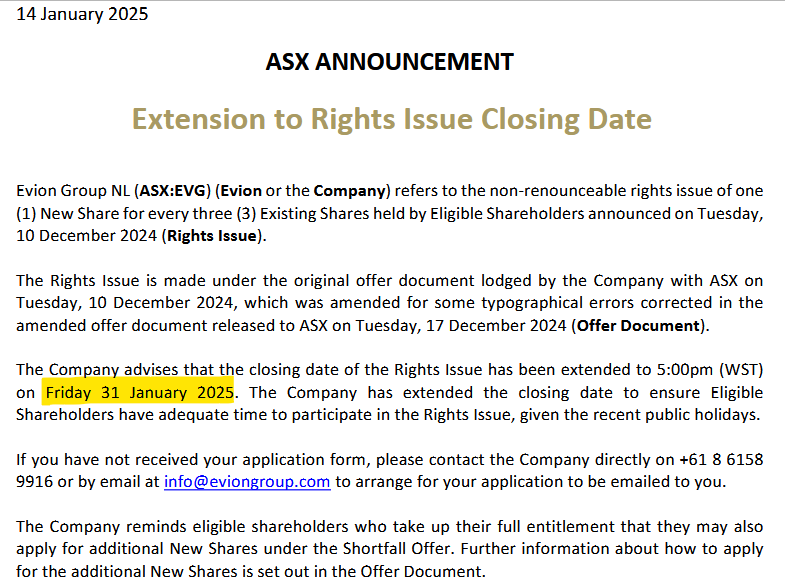Click the phone number +61 8 6158
785x586 pixels.
click(721, 459)
